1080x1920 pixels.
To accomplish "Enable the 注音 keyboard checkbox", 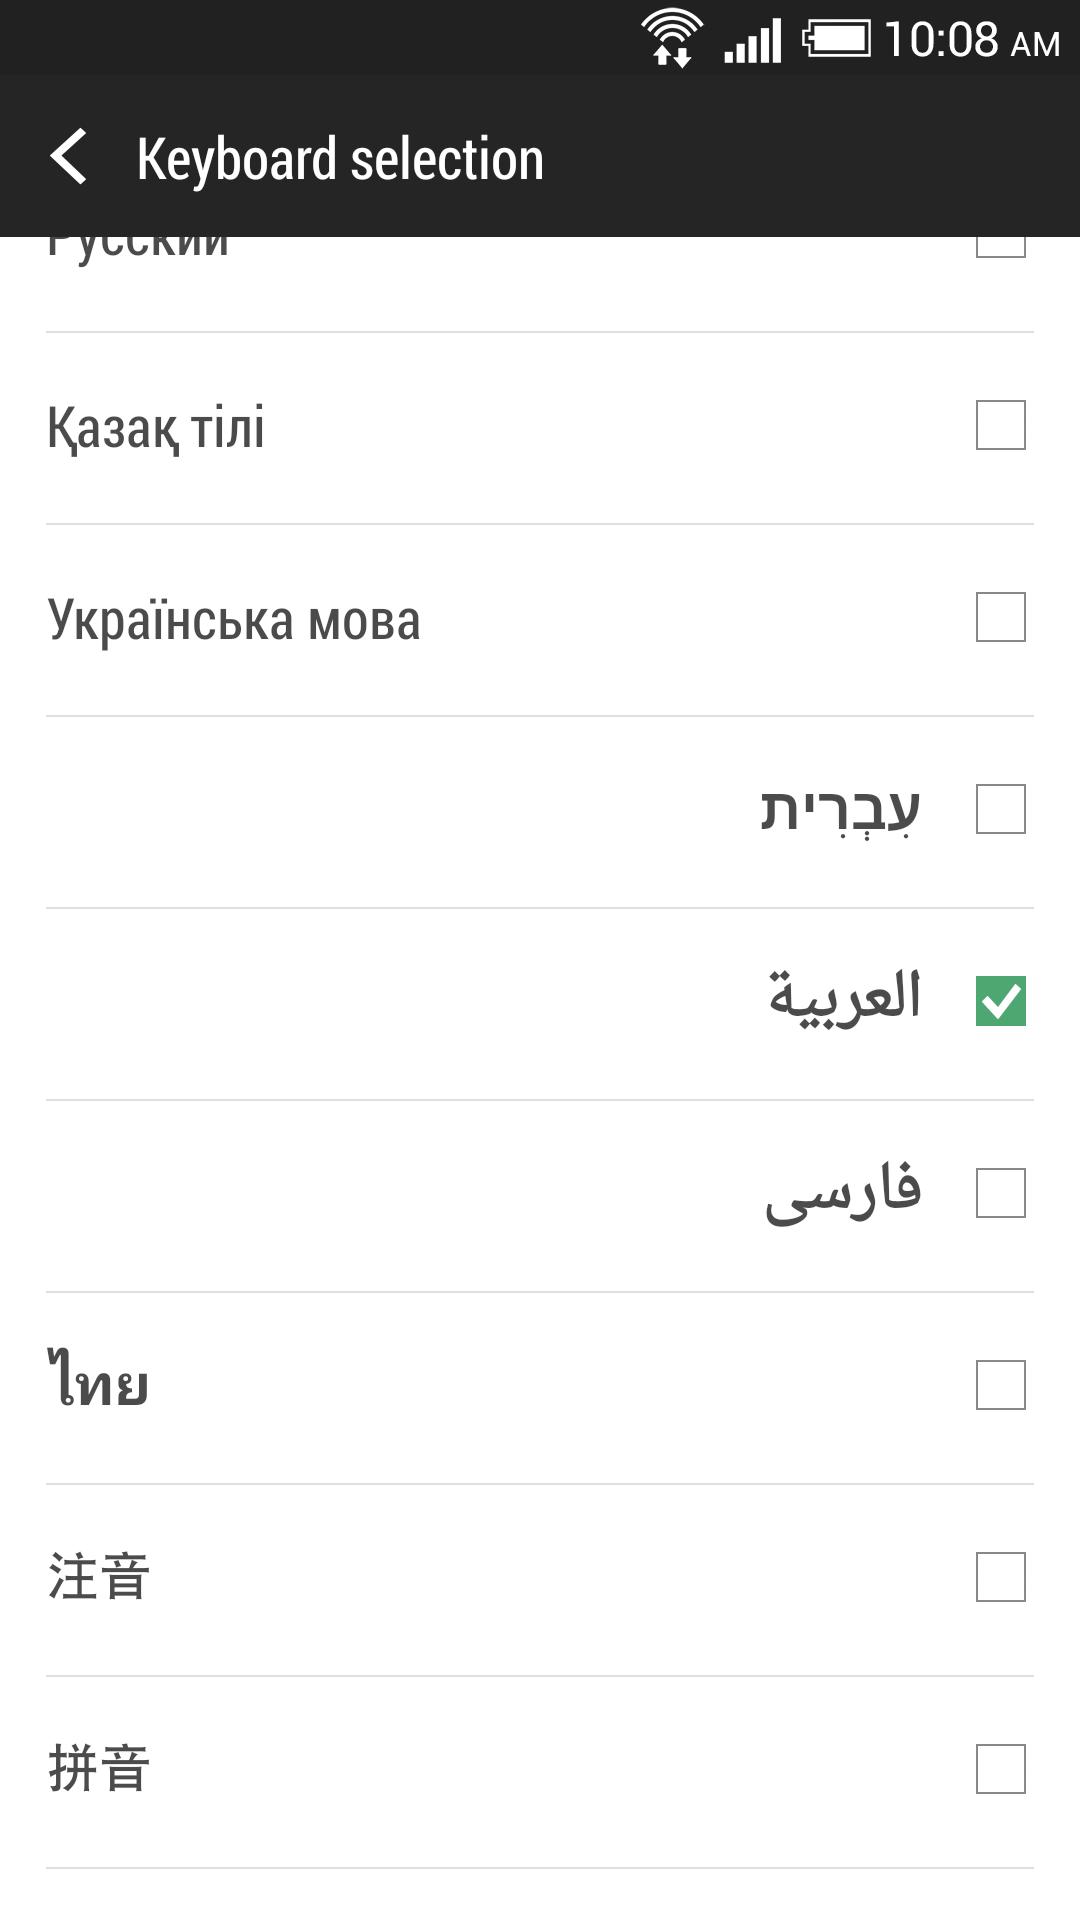I will click(x=1000, y=1578).
